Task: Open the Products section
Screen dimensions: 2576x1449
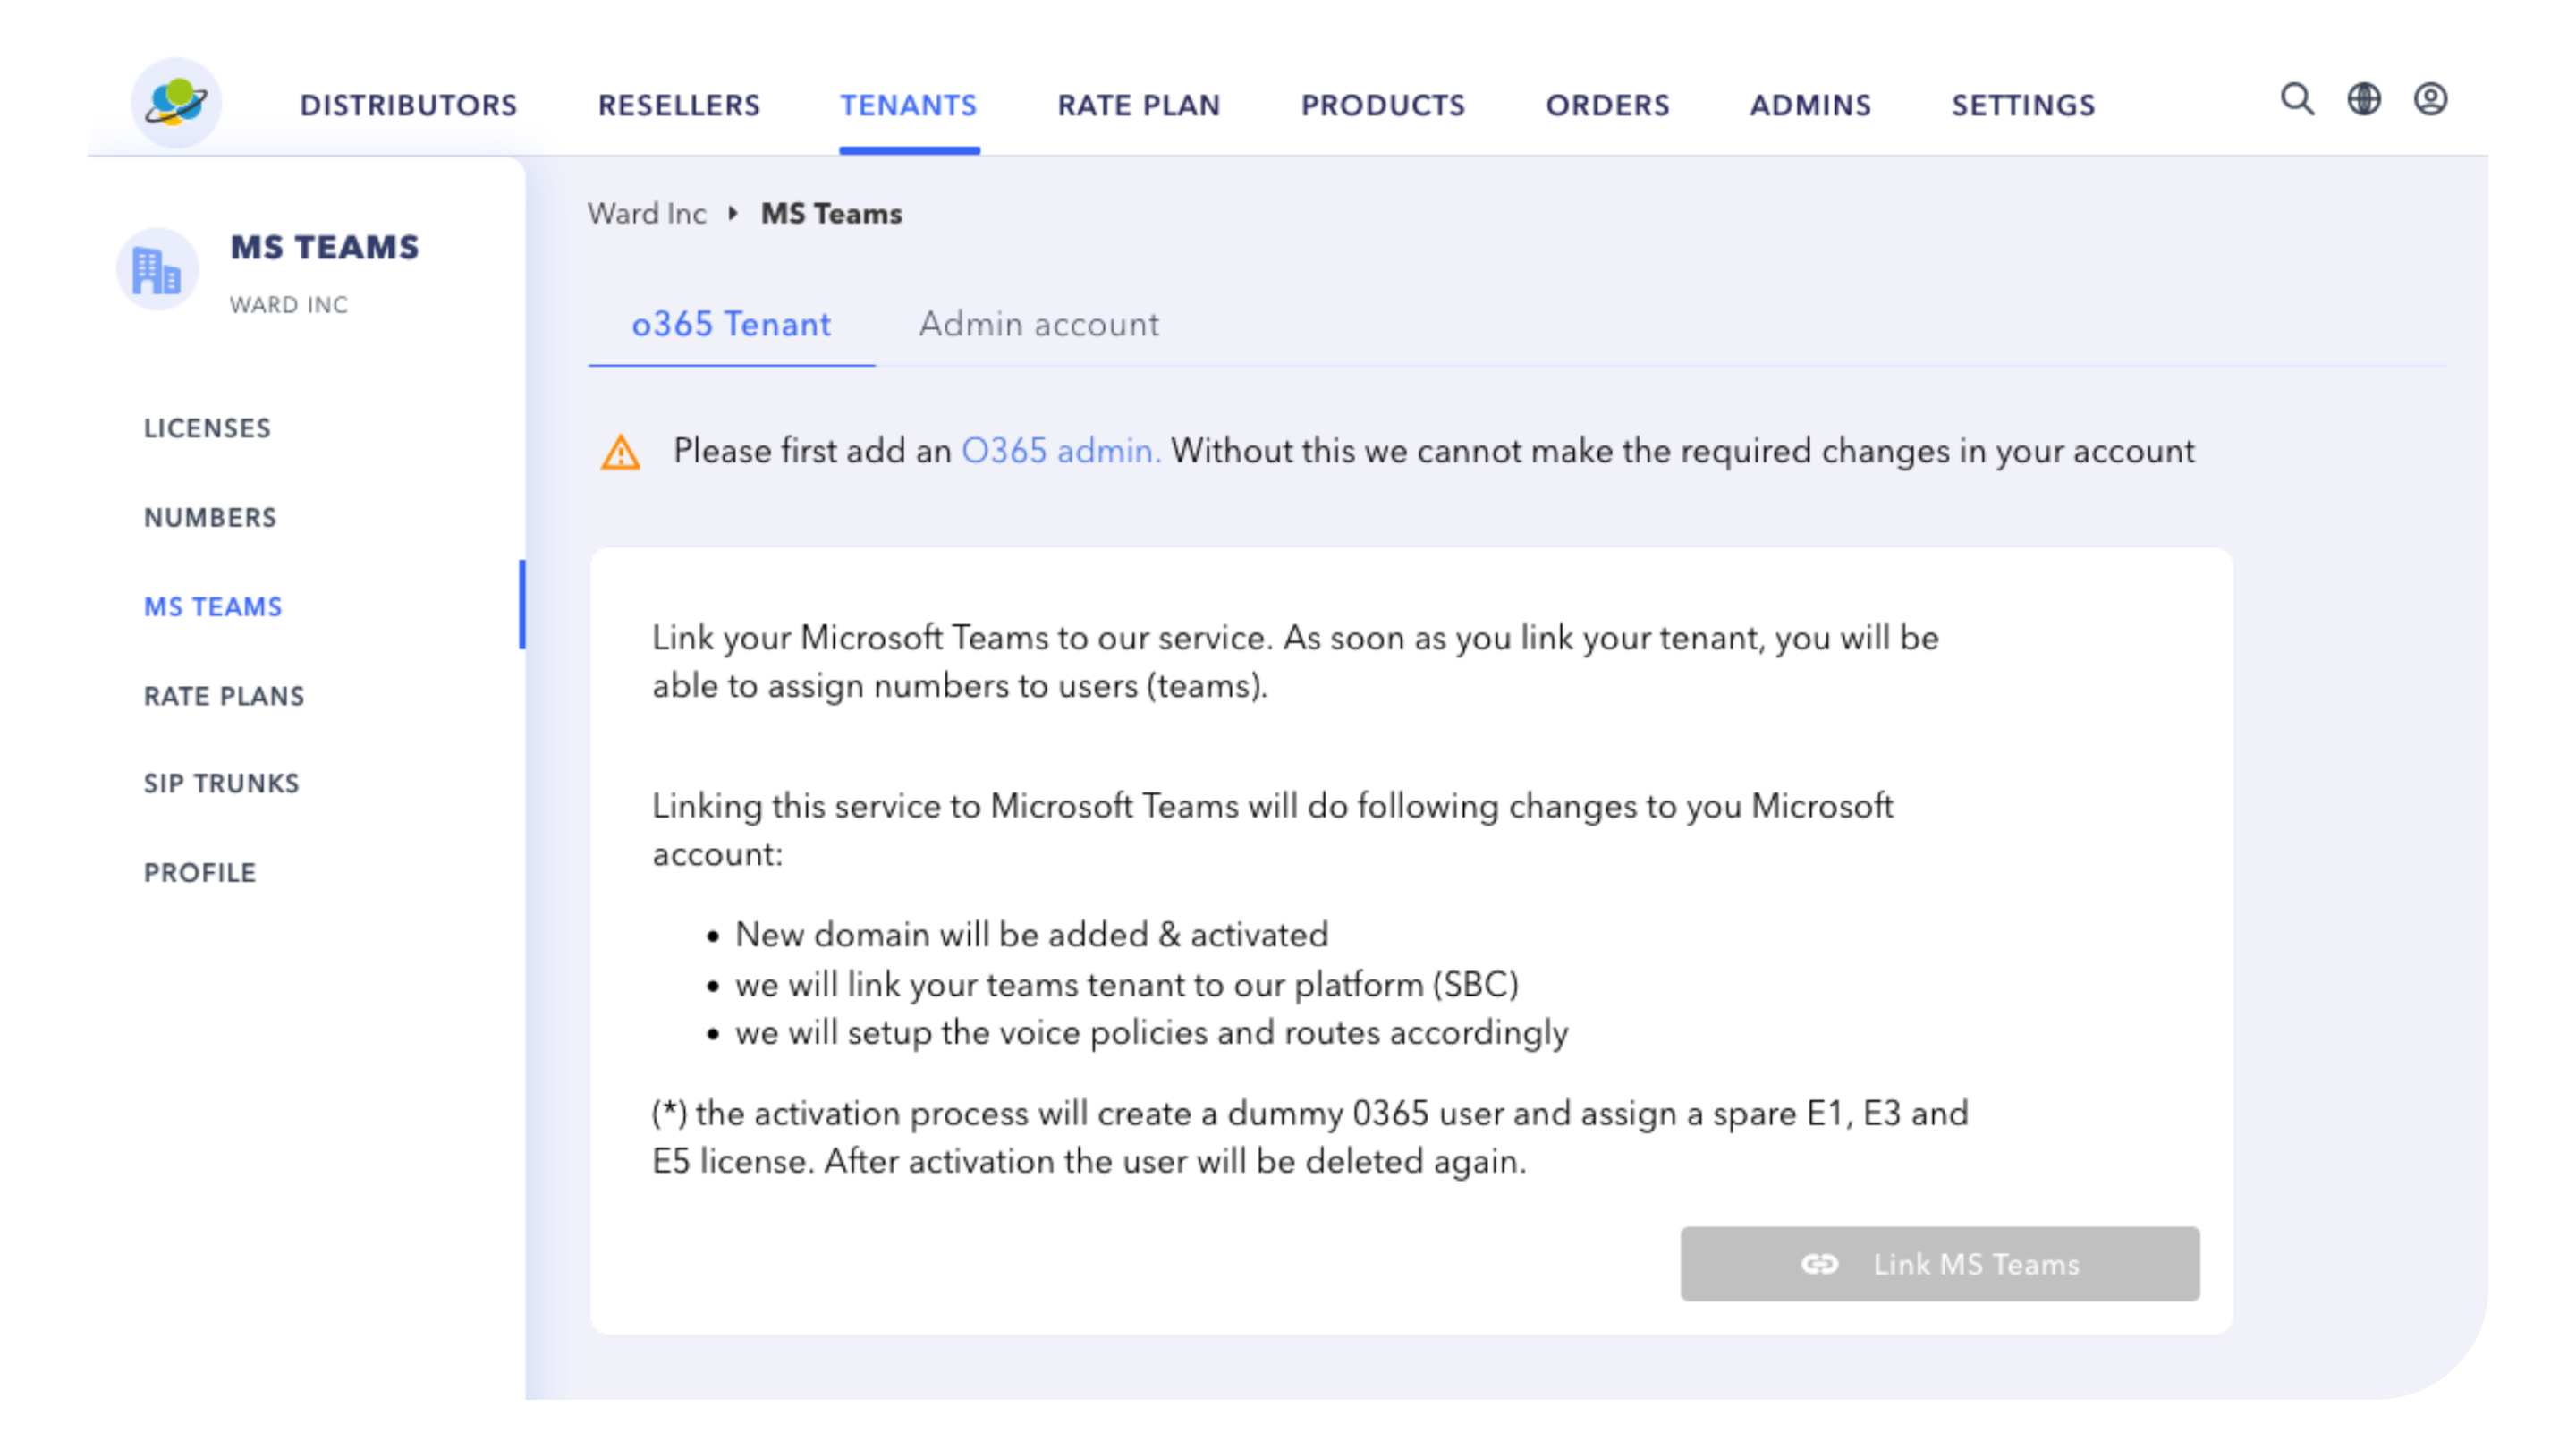Action: 1383,105
